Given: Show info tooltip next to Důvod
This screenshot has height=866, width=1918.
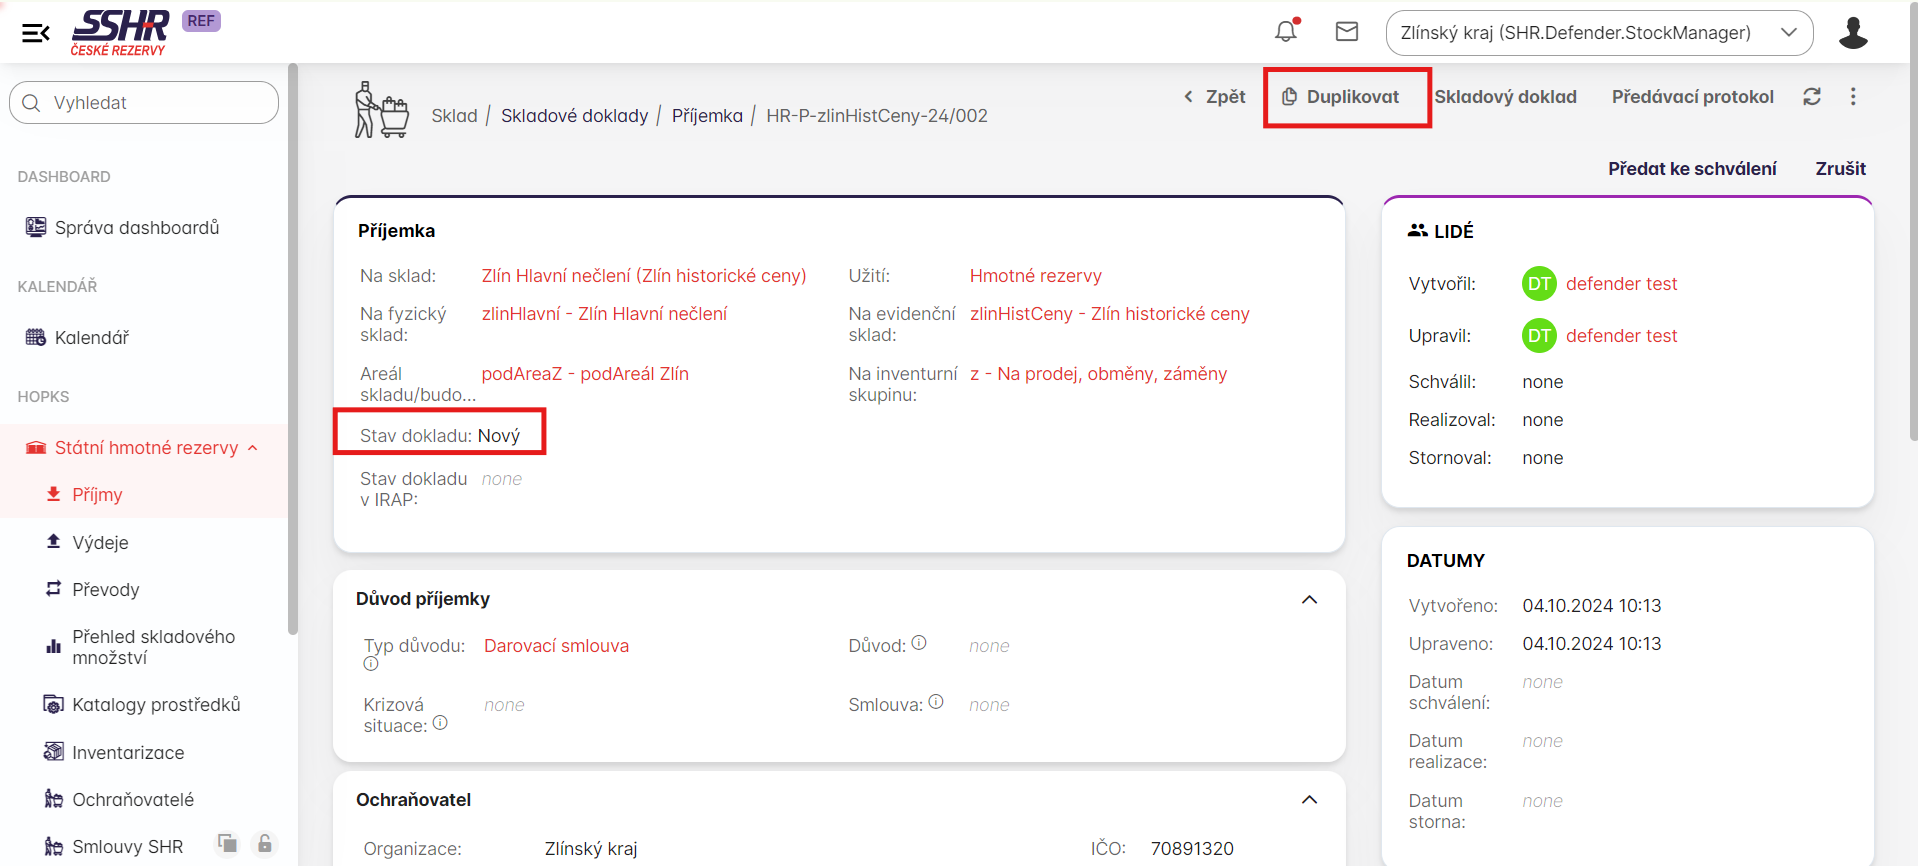Looking at the screenshot, I should pos(919,643).
